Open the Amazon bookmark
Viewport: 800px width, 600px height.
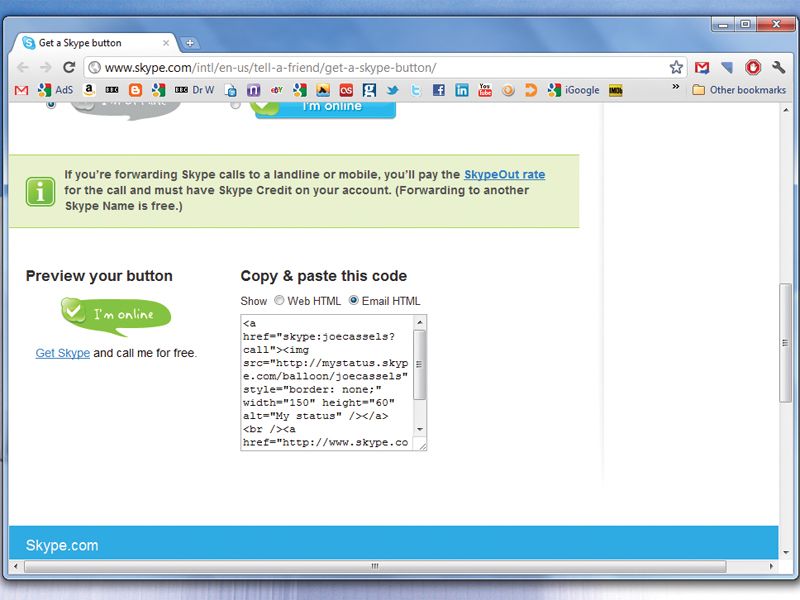[x=89, y=90]
